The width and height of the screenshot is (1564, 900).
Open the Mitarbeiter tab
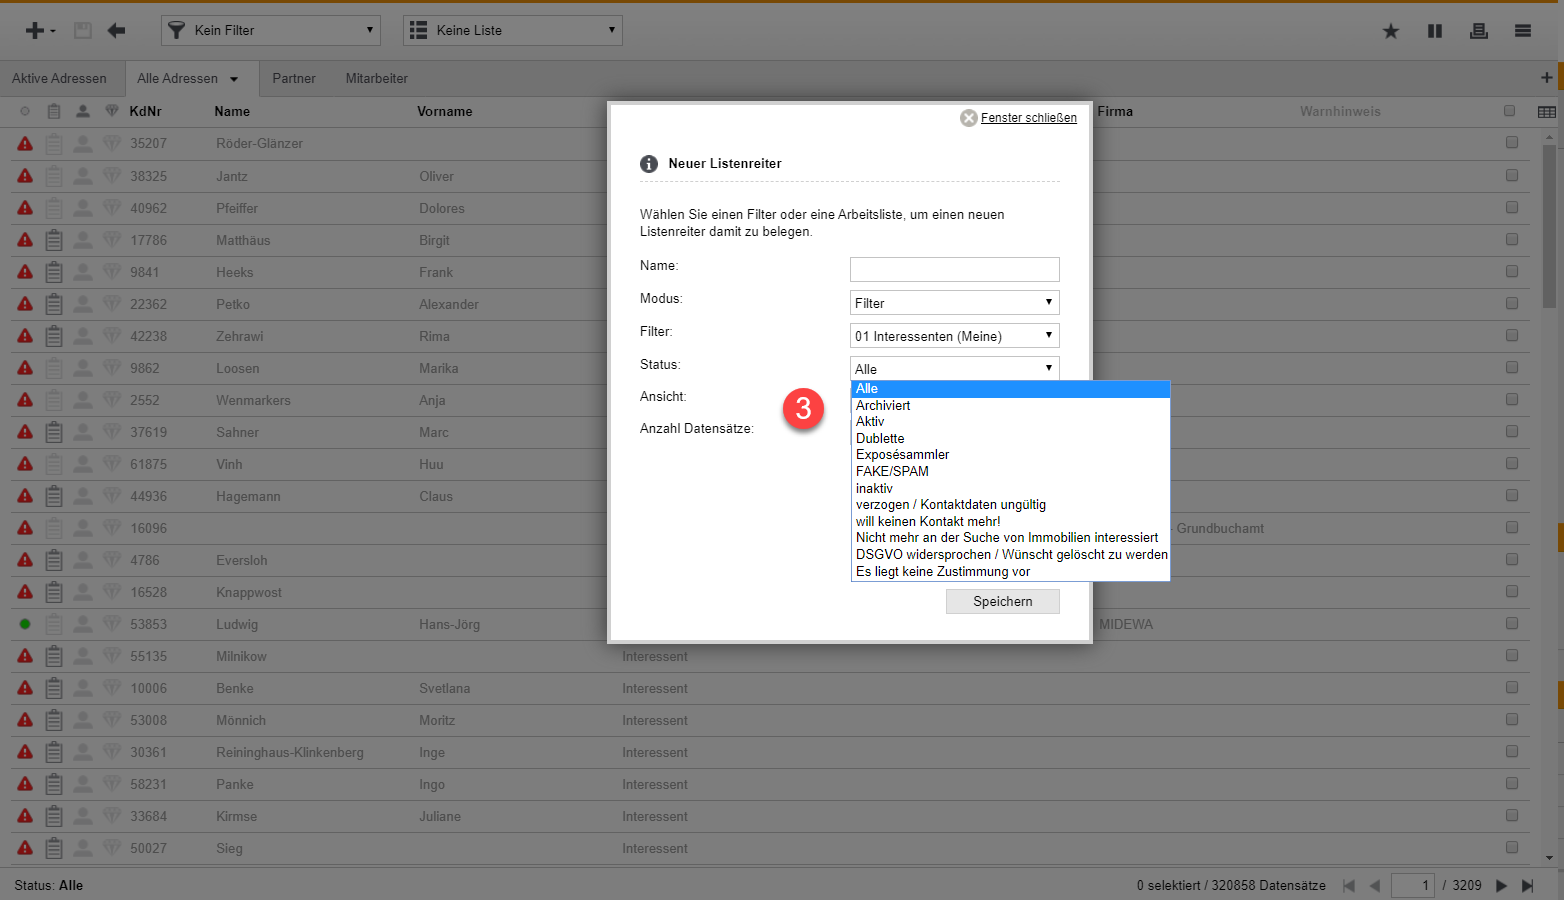(x=376, y=78)
